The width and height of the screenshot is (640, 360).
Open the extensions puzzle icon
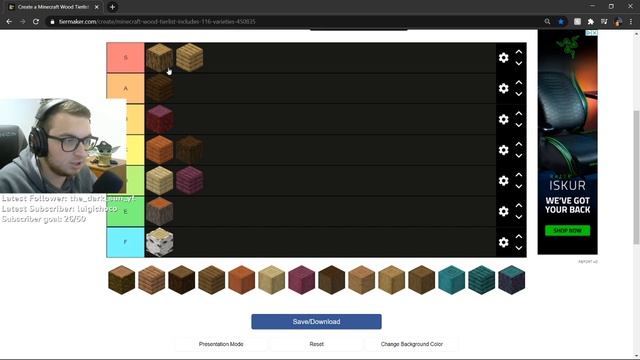[591, 22]
